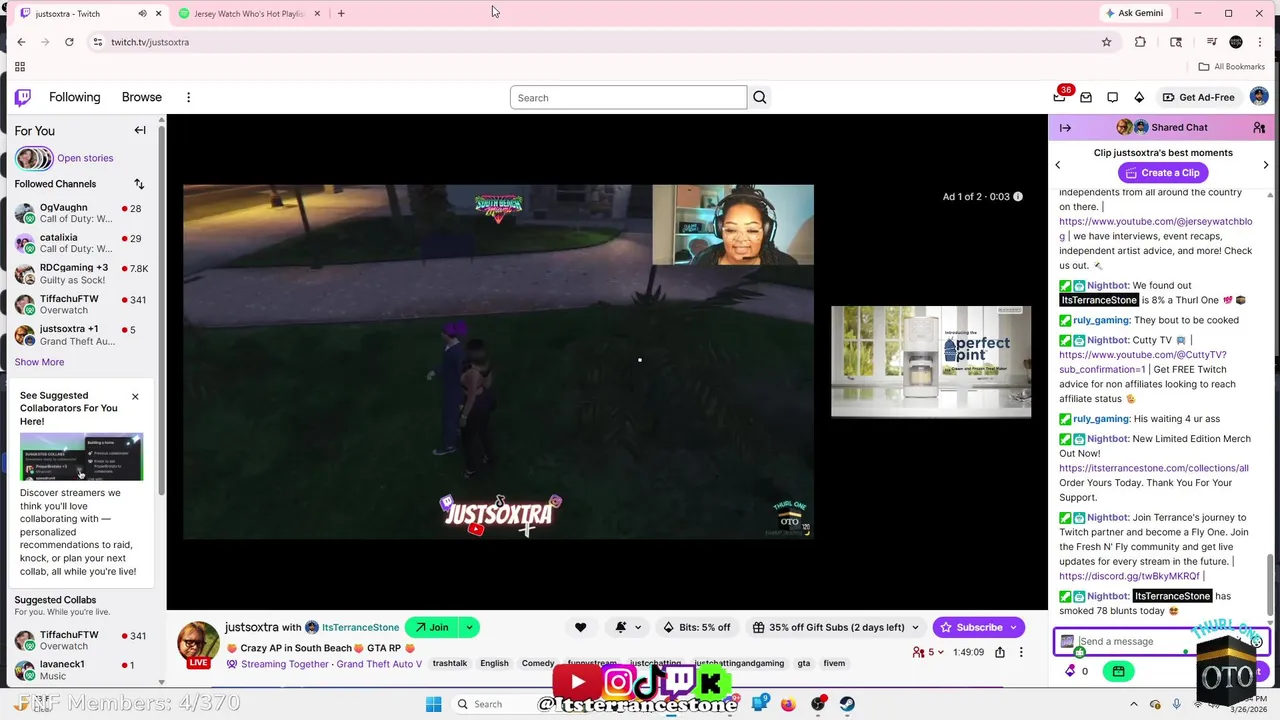Image resolution: width=1280 pixels, height=720 pixels.
Task: Open catalixia channel in sidebar
Action: tap(80, 243)
